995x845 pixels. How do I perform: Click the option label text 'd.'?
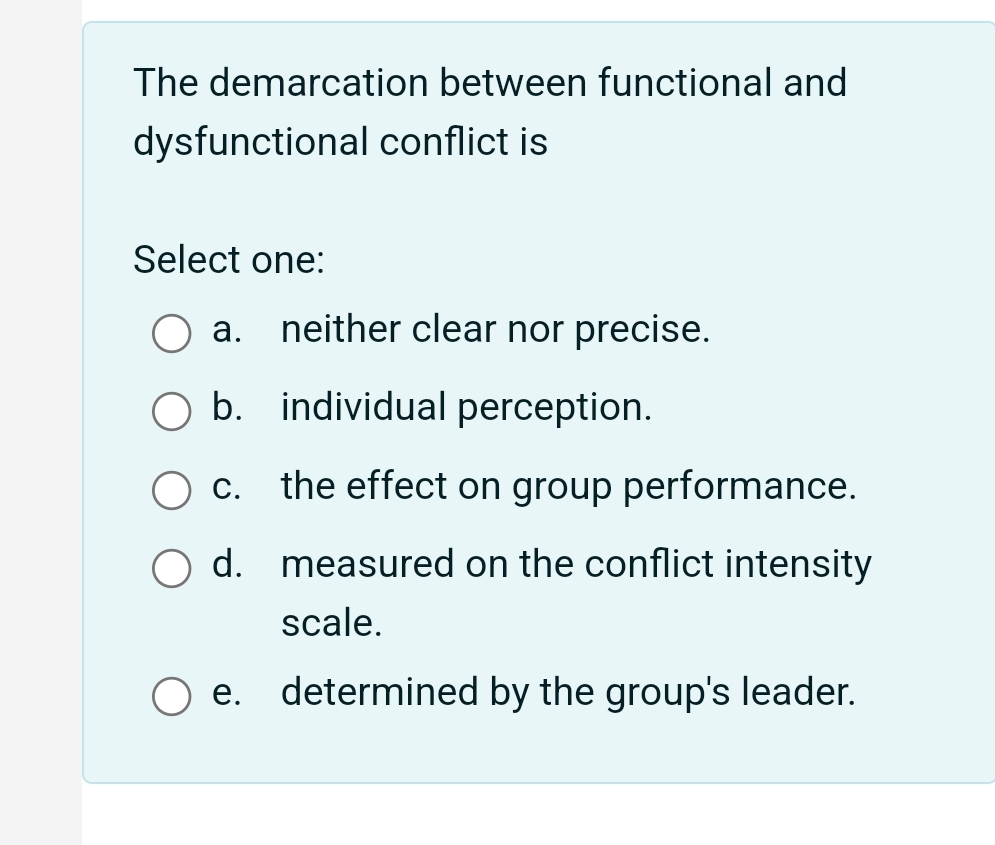[x=226, y=565]
